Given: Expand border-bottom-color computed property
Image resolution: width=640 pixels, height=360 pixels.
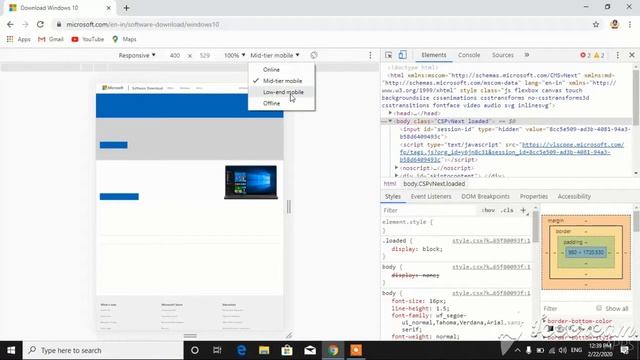Looking at the screenshot, I should (544, 321).
